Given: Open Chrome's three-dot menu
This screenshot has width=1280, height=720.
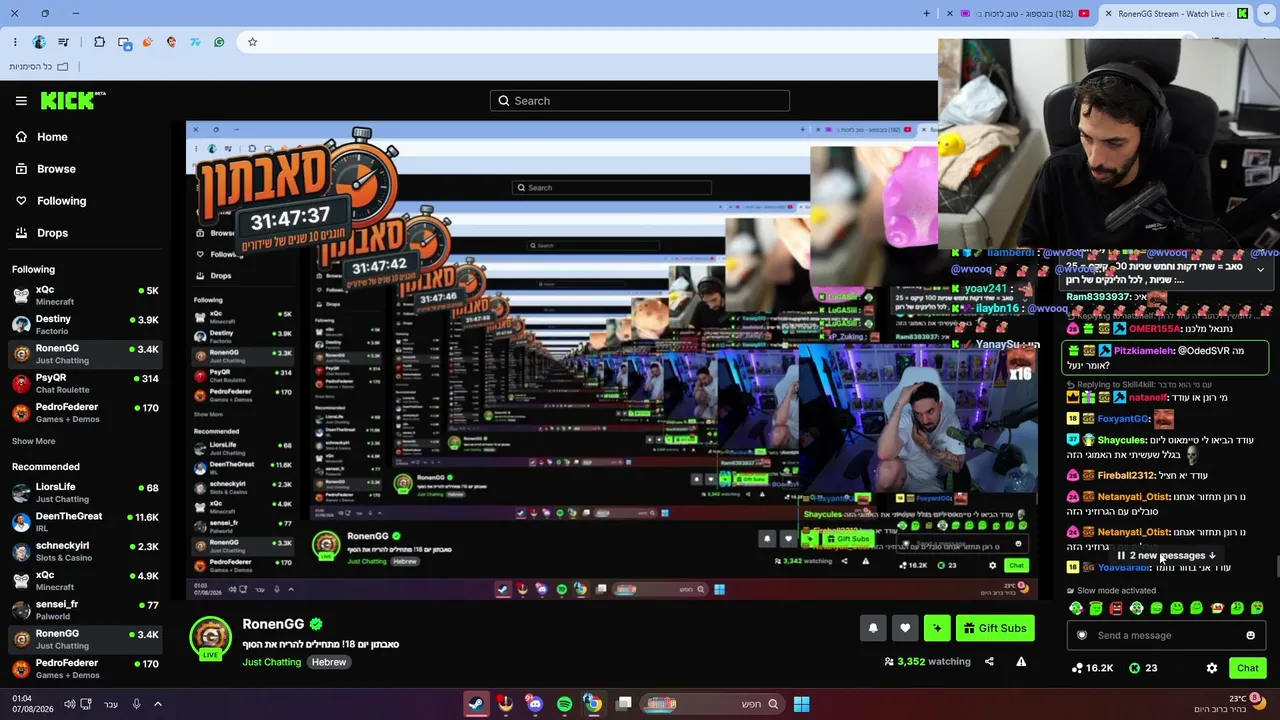Looking at the screenshot, I should pos(15,42).
